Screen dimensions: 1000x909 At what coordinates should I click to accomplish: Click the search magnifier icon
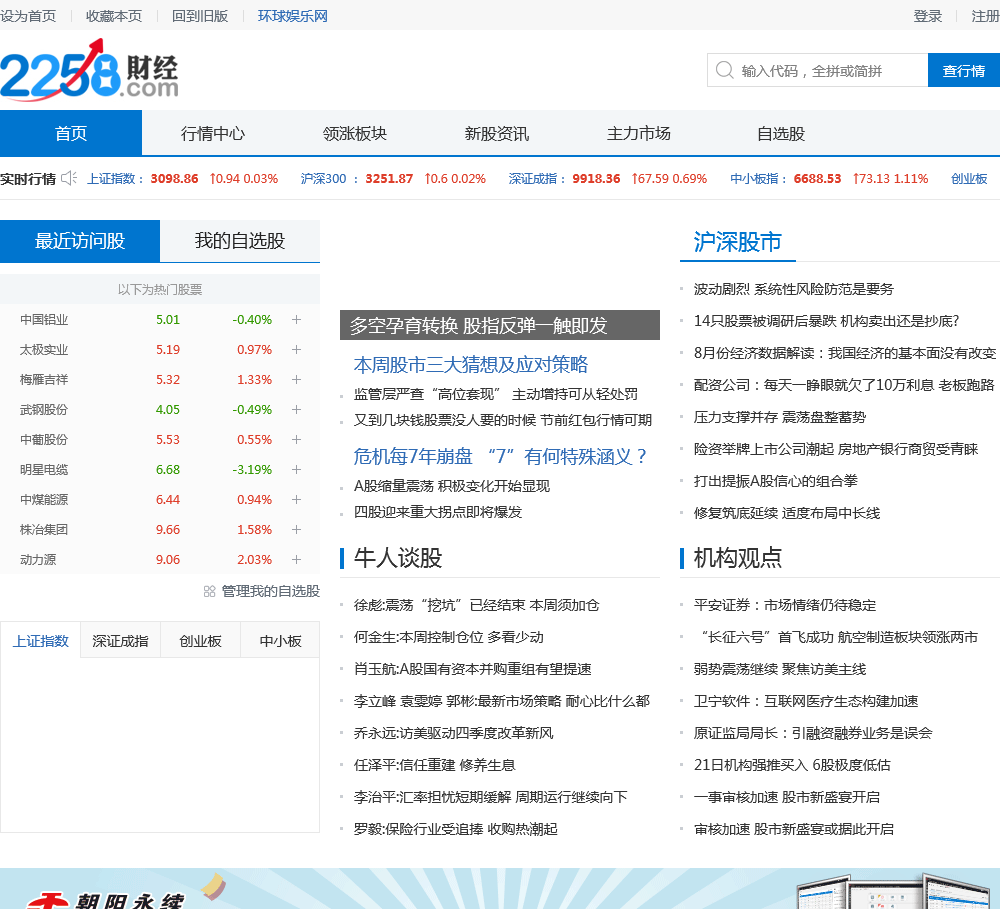click(724, 70)
